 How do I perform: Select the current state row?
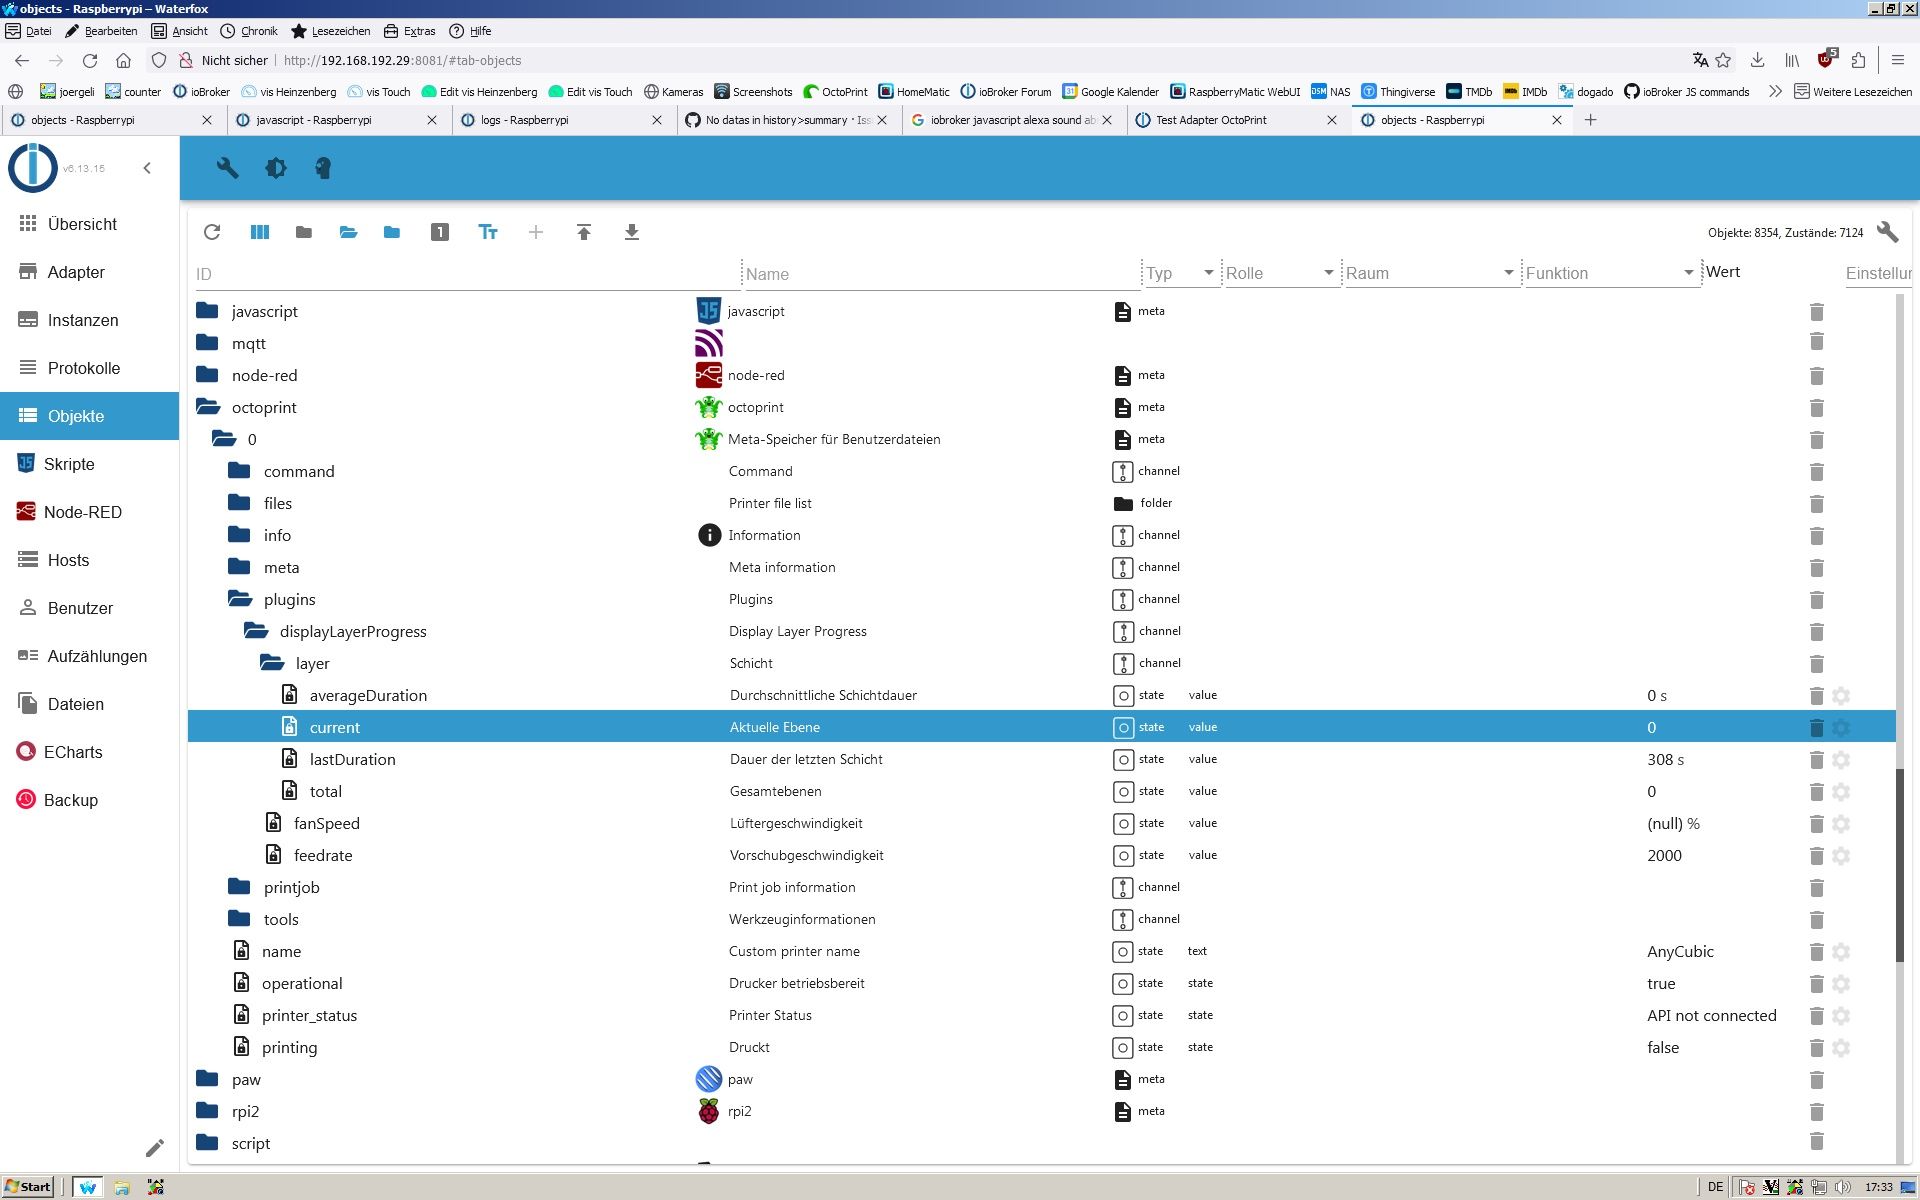click(1041, 727)
